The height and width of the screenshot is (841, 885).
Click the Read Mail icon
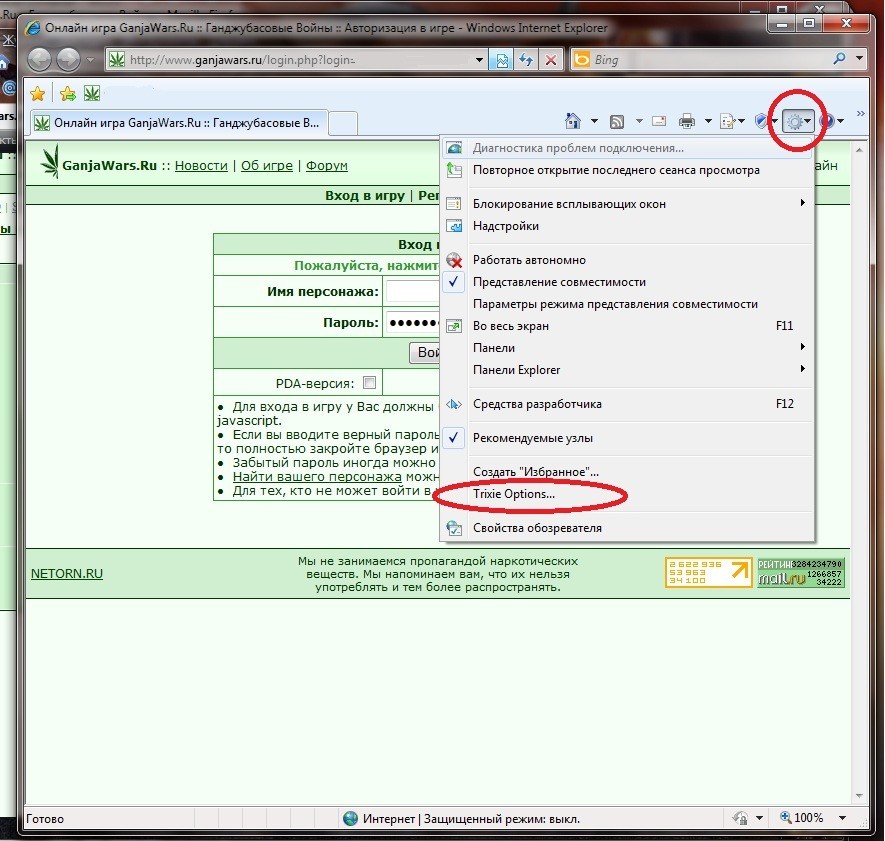[659, 121]
